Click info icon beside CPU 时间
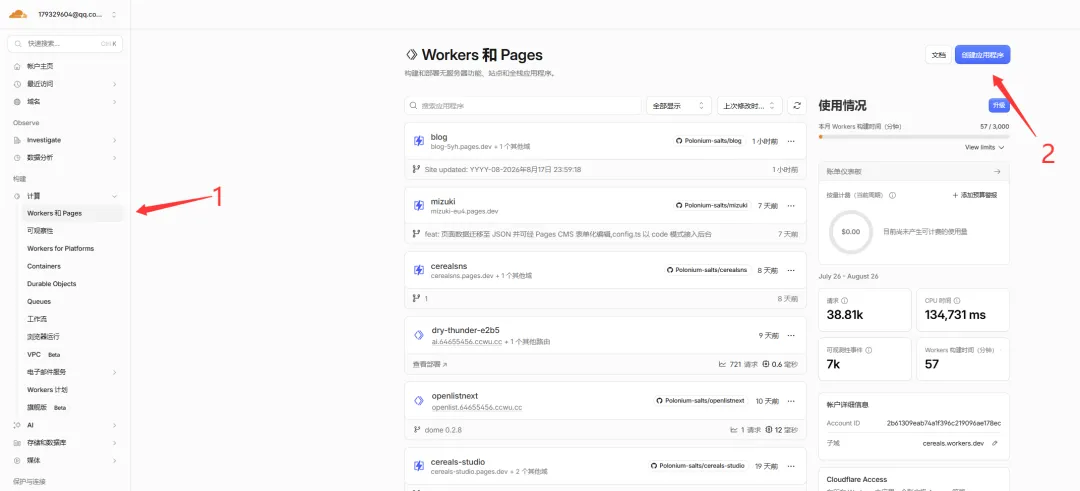 point(957,301)
